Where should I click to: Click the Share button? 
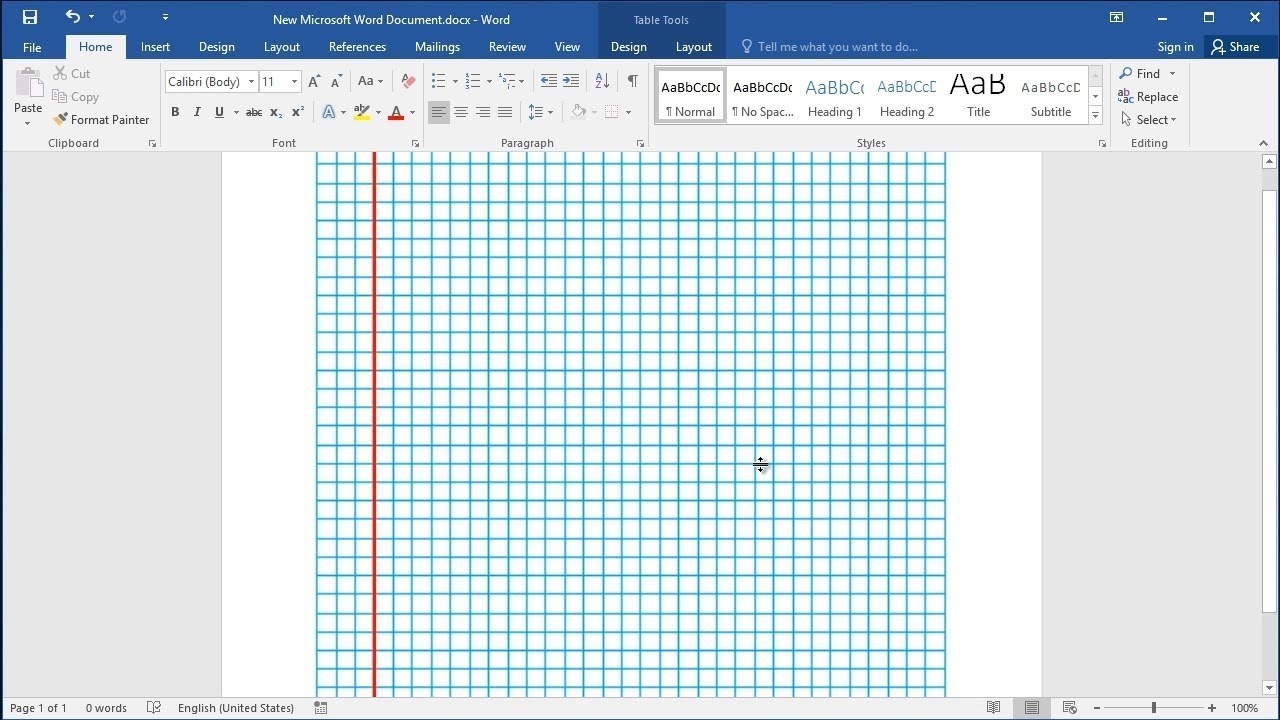click(1235, 47)
